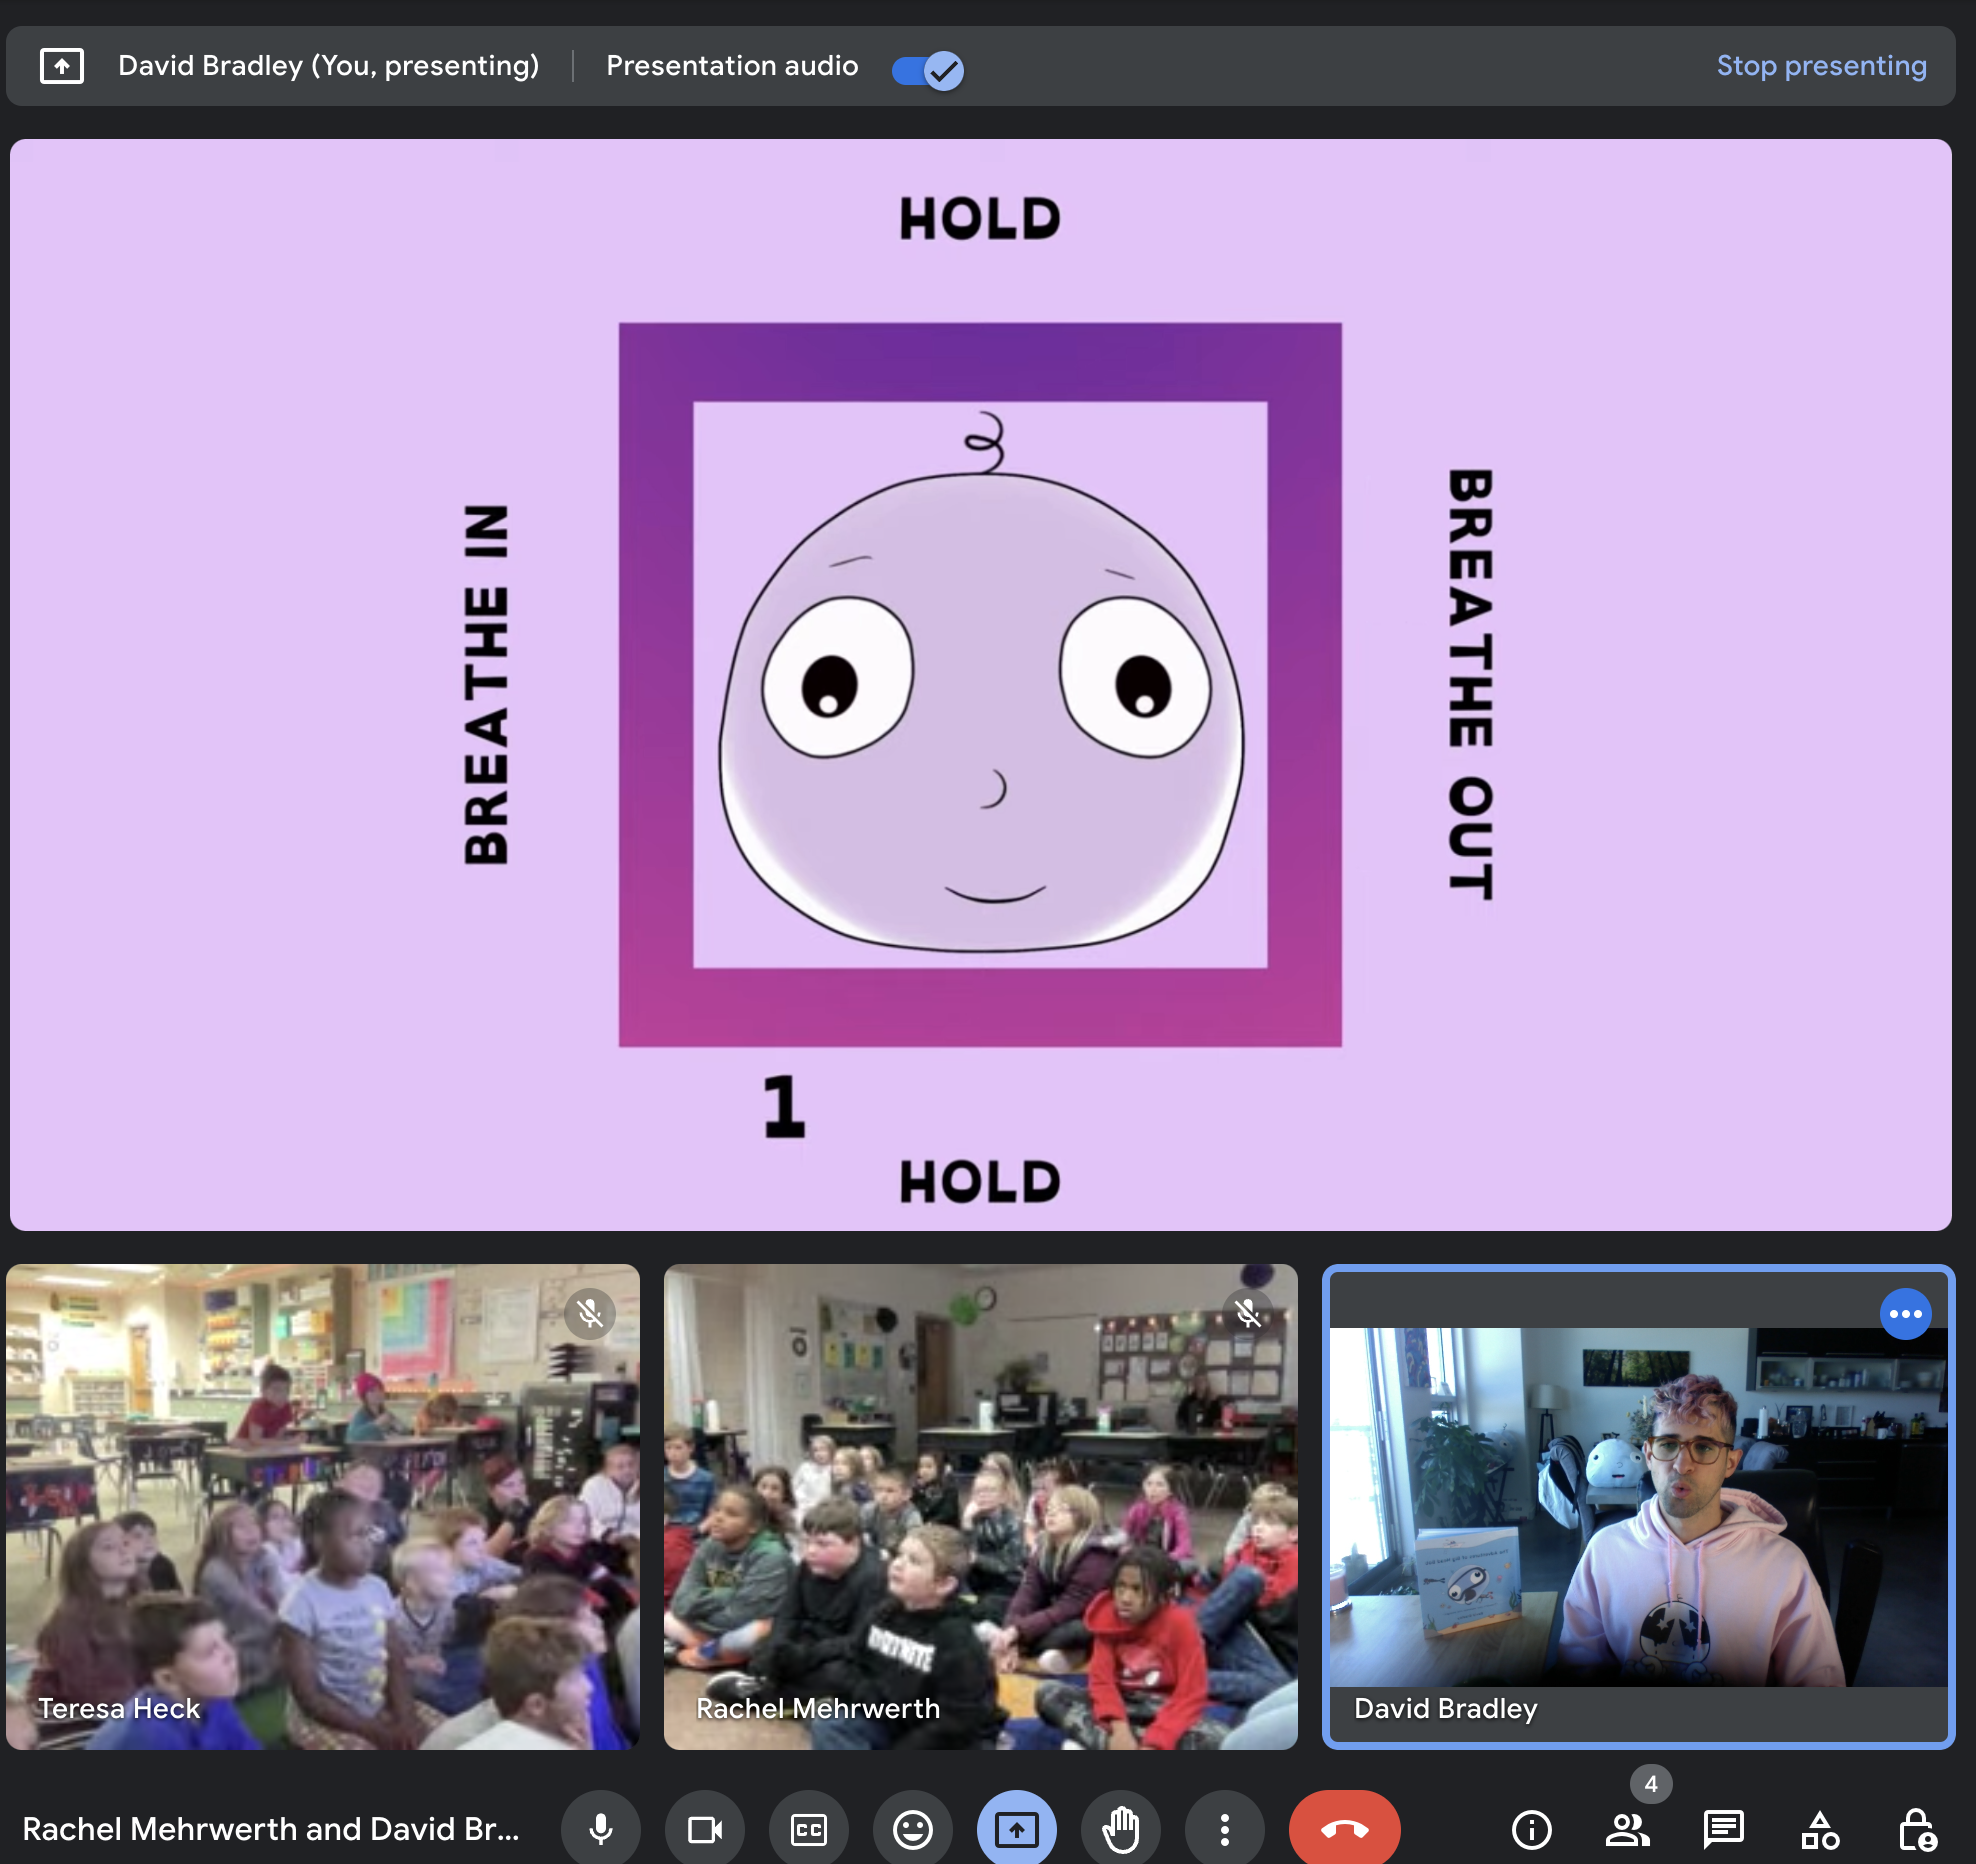Open chat with everyone
The height and width of the screenshot is (1864, 1976).
point(1723,1830)
